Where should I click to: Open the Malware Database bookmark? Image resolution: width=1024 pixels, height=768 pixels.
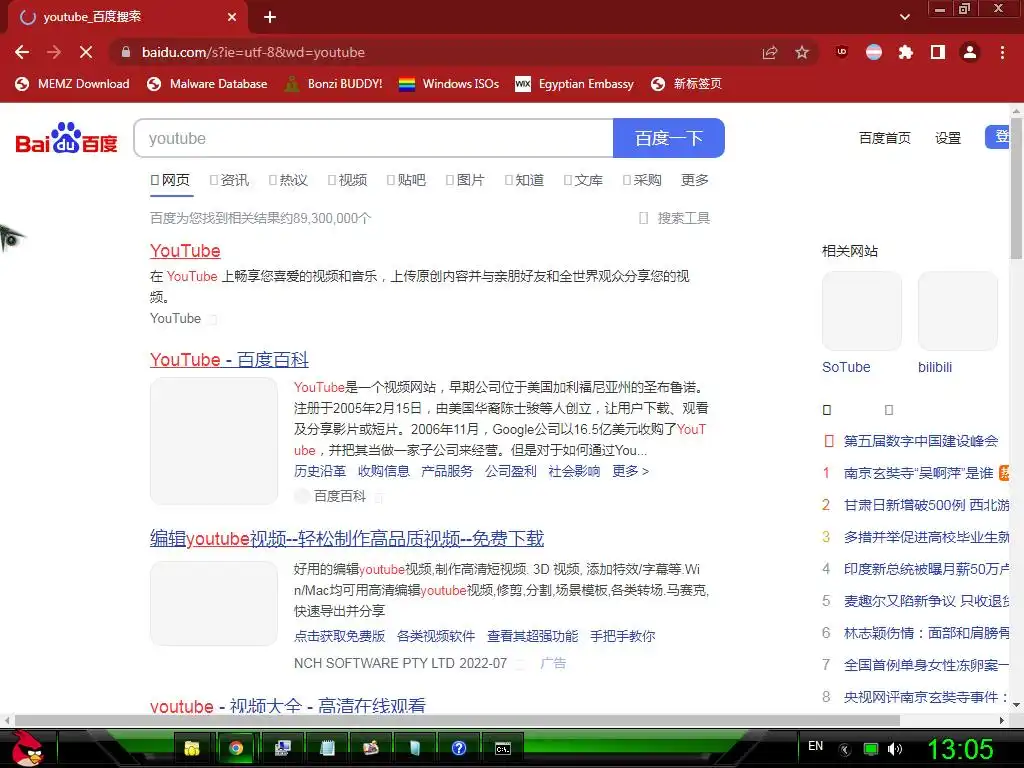[x=208, y=84]
